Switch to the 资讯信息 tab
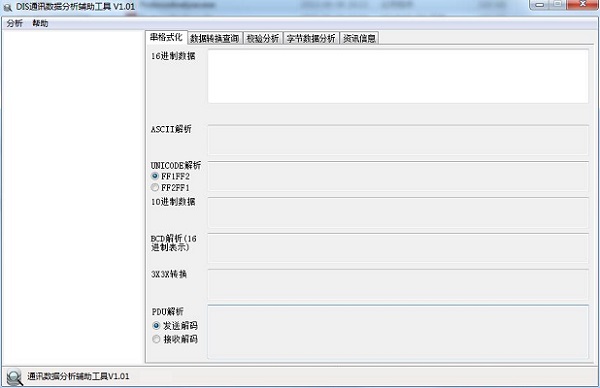The height and width of the screenshot is (388, 600). coord(359,38)
